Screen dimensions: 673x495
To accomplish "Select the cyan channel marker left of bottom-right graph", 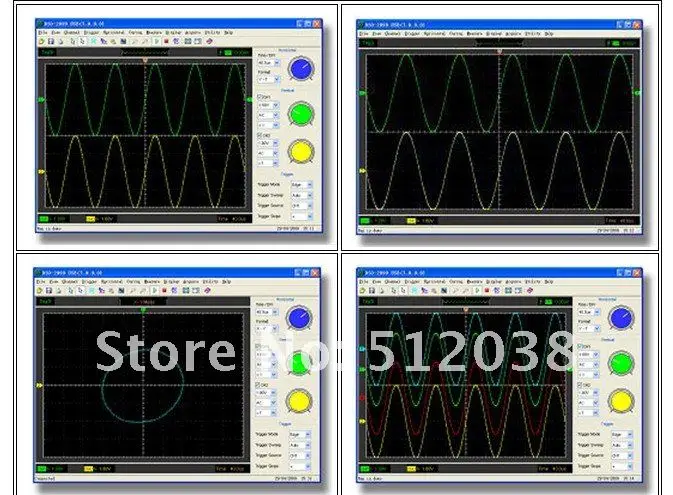I will 362,349.
